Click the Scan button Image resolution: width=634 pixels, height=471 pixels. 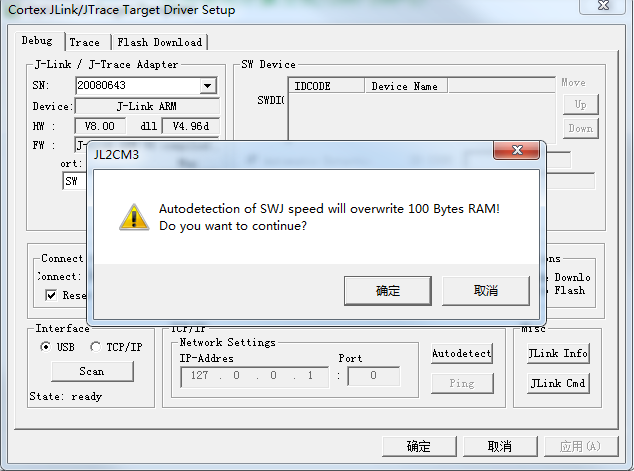tap(92, 371)
